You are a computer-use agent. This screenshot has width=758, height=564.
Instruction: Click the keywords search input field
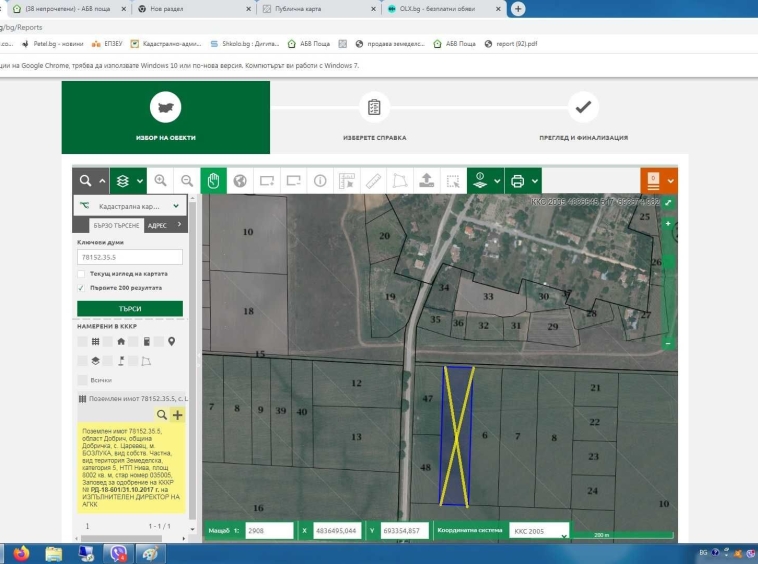[x=129, y=257]
